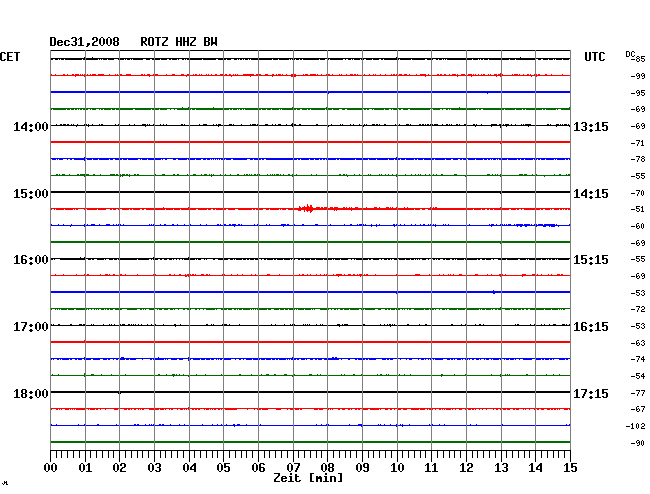Select the DC offset value -63
Viewport: 650px width, 494px height.
point(638,343)
